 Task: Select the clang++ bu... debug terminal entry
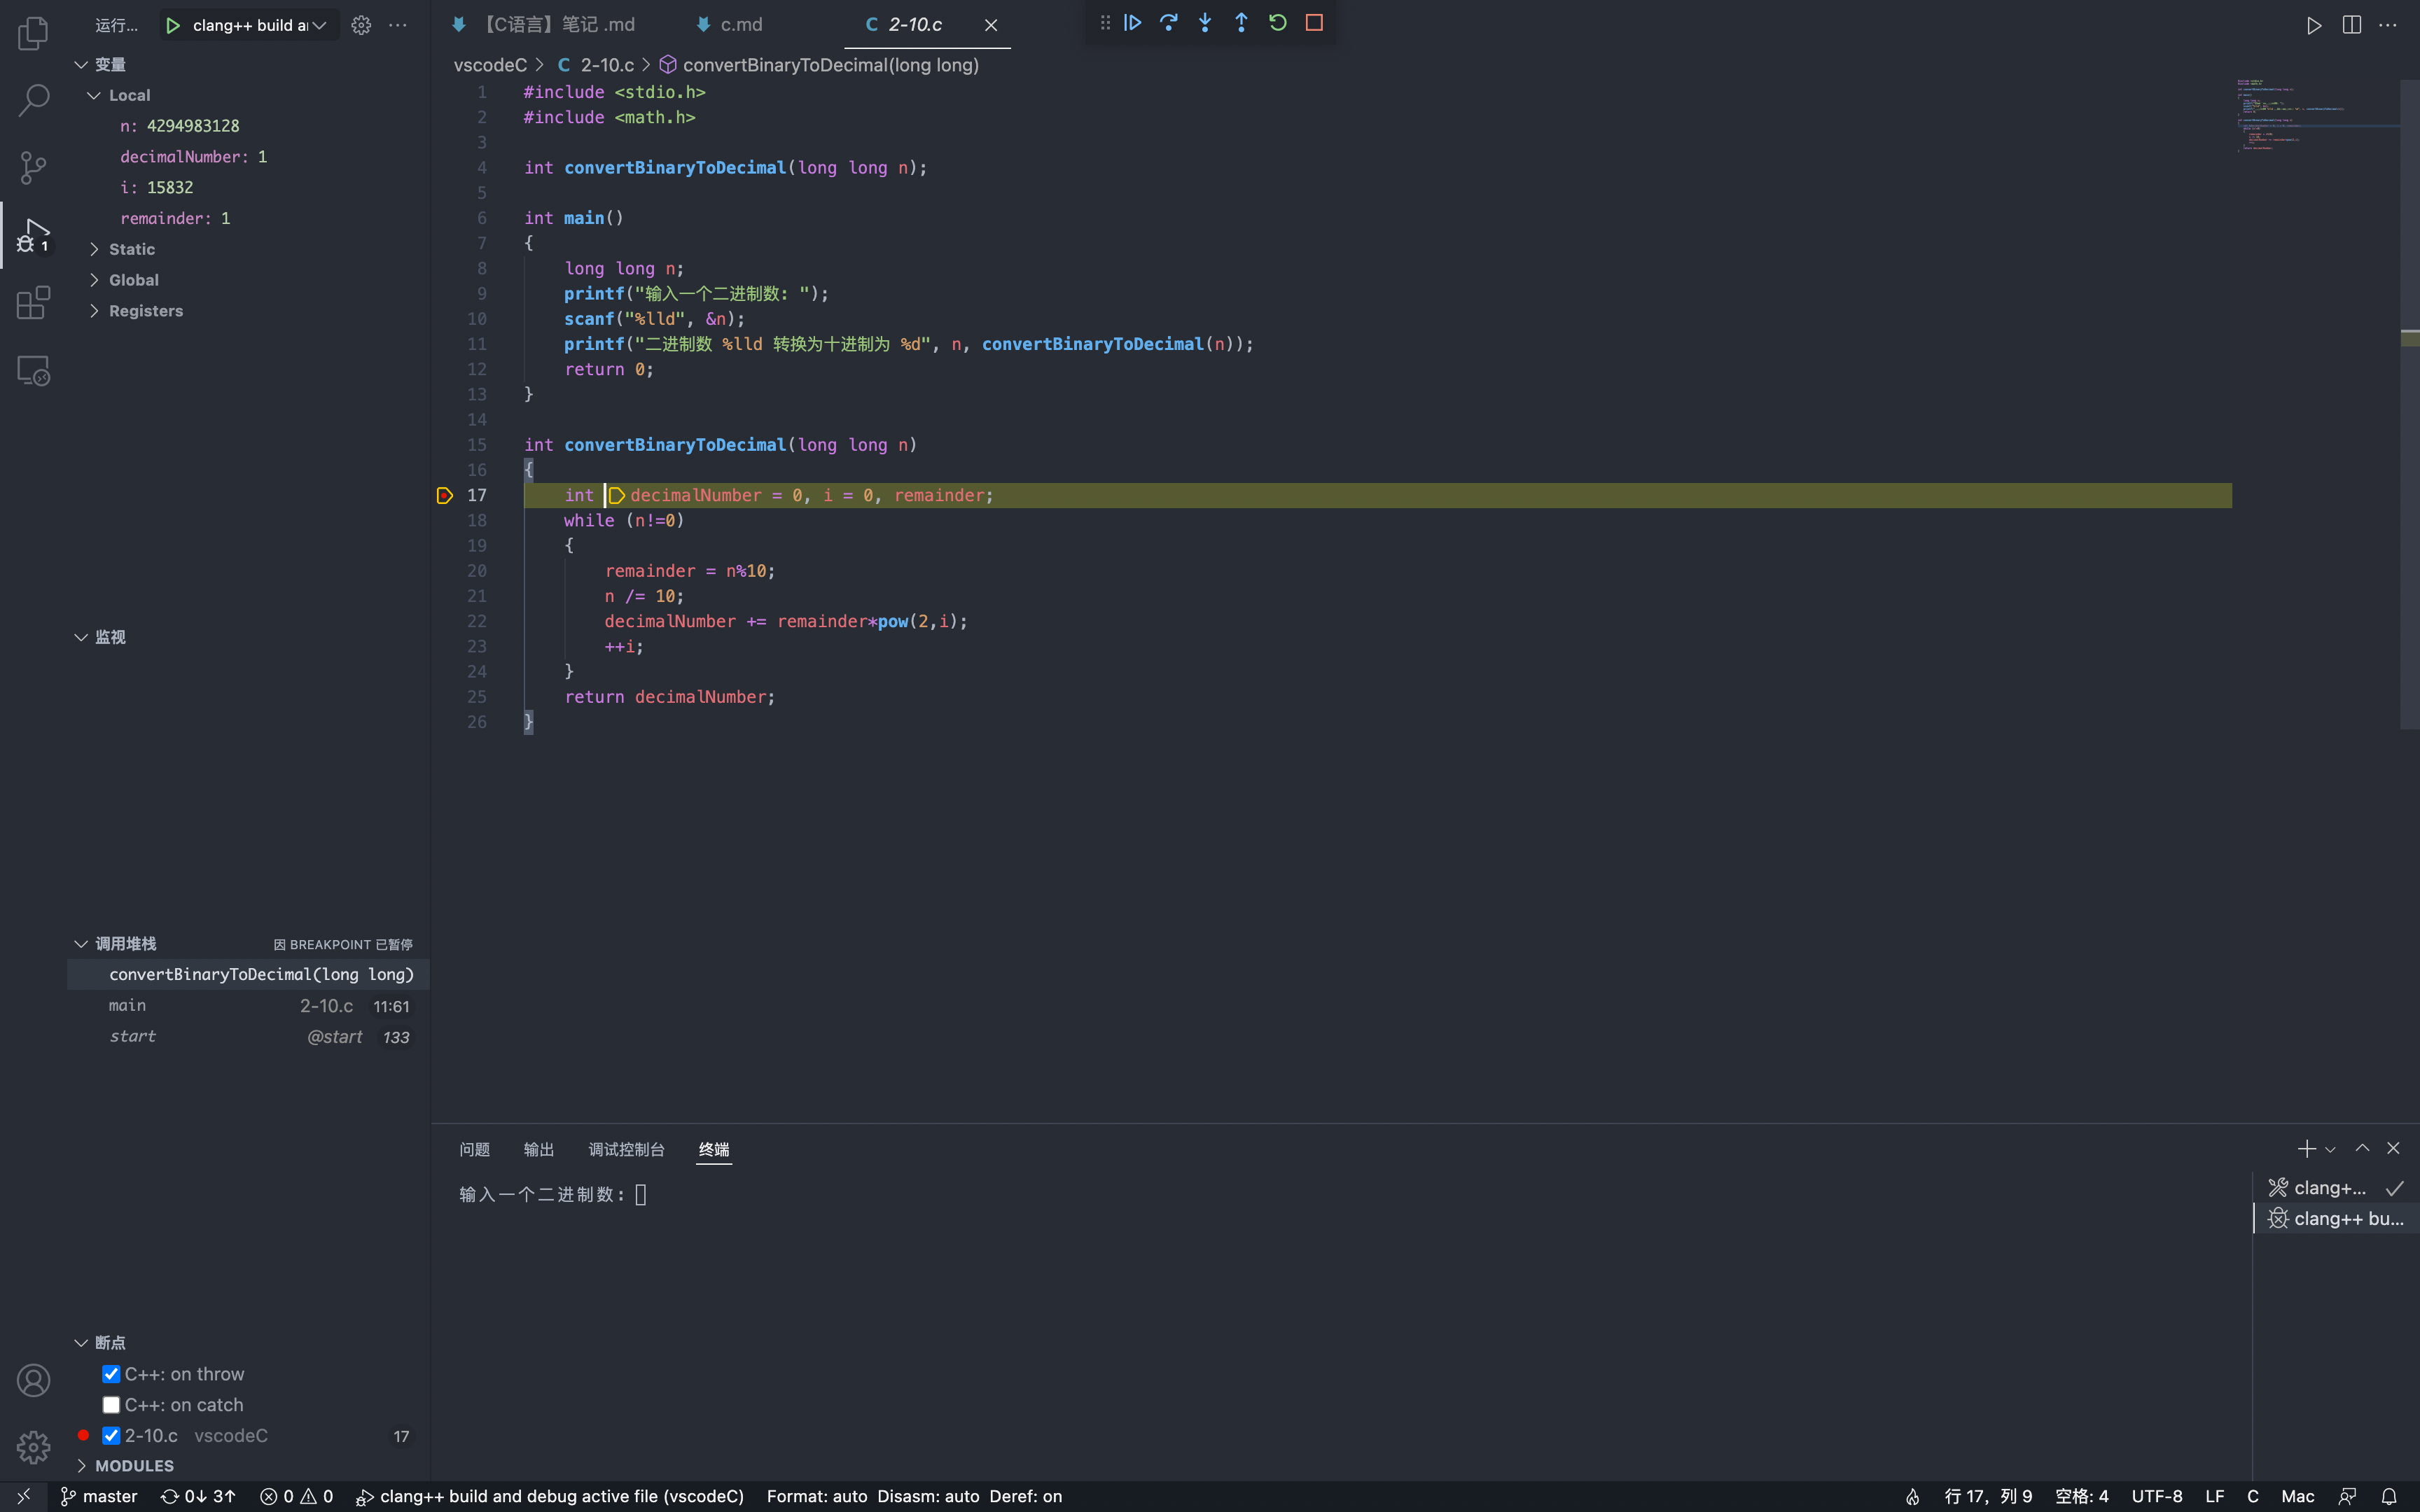pos(2336,1219)
